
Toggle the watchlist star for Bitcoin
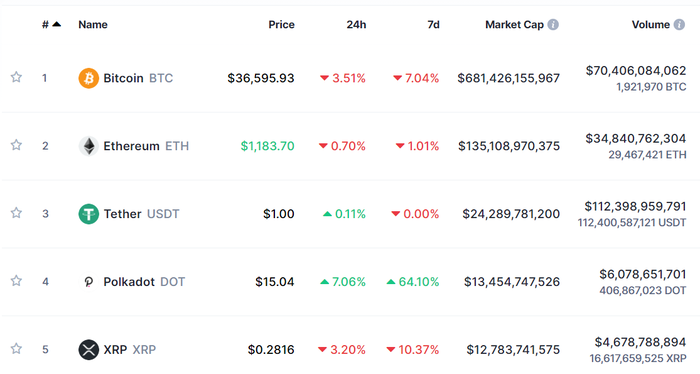16,77
